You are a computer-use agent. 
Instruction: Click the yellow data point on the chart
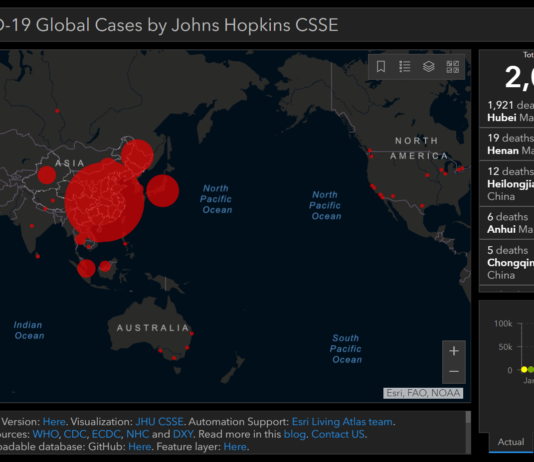524,369
